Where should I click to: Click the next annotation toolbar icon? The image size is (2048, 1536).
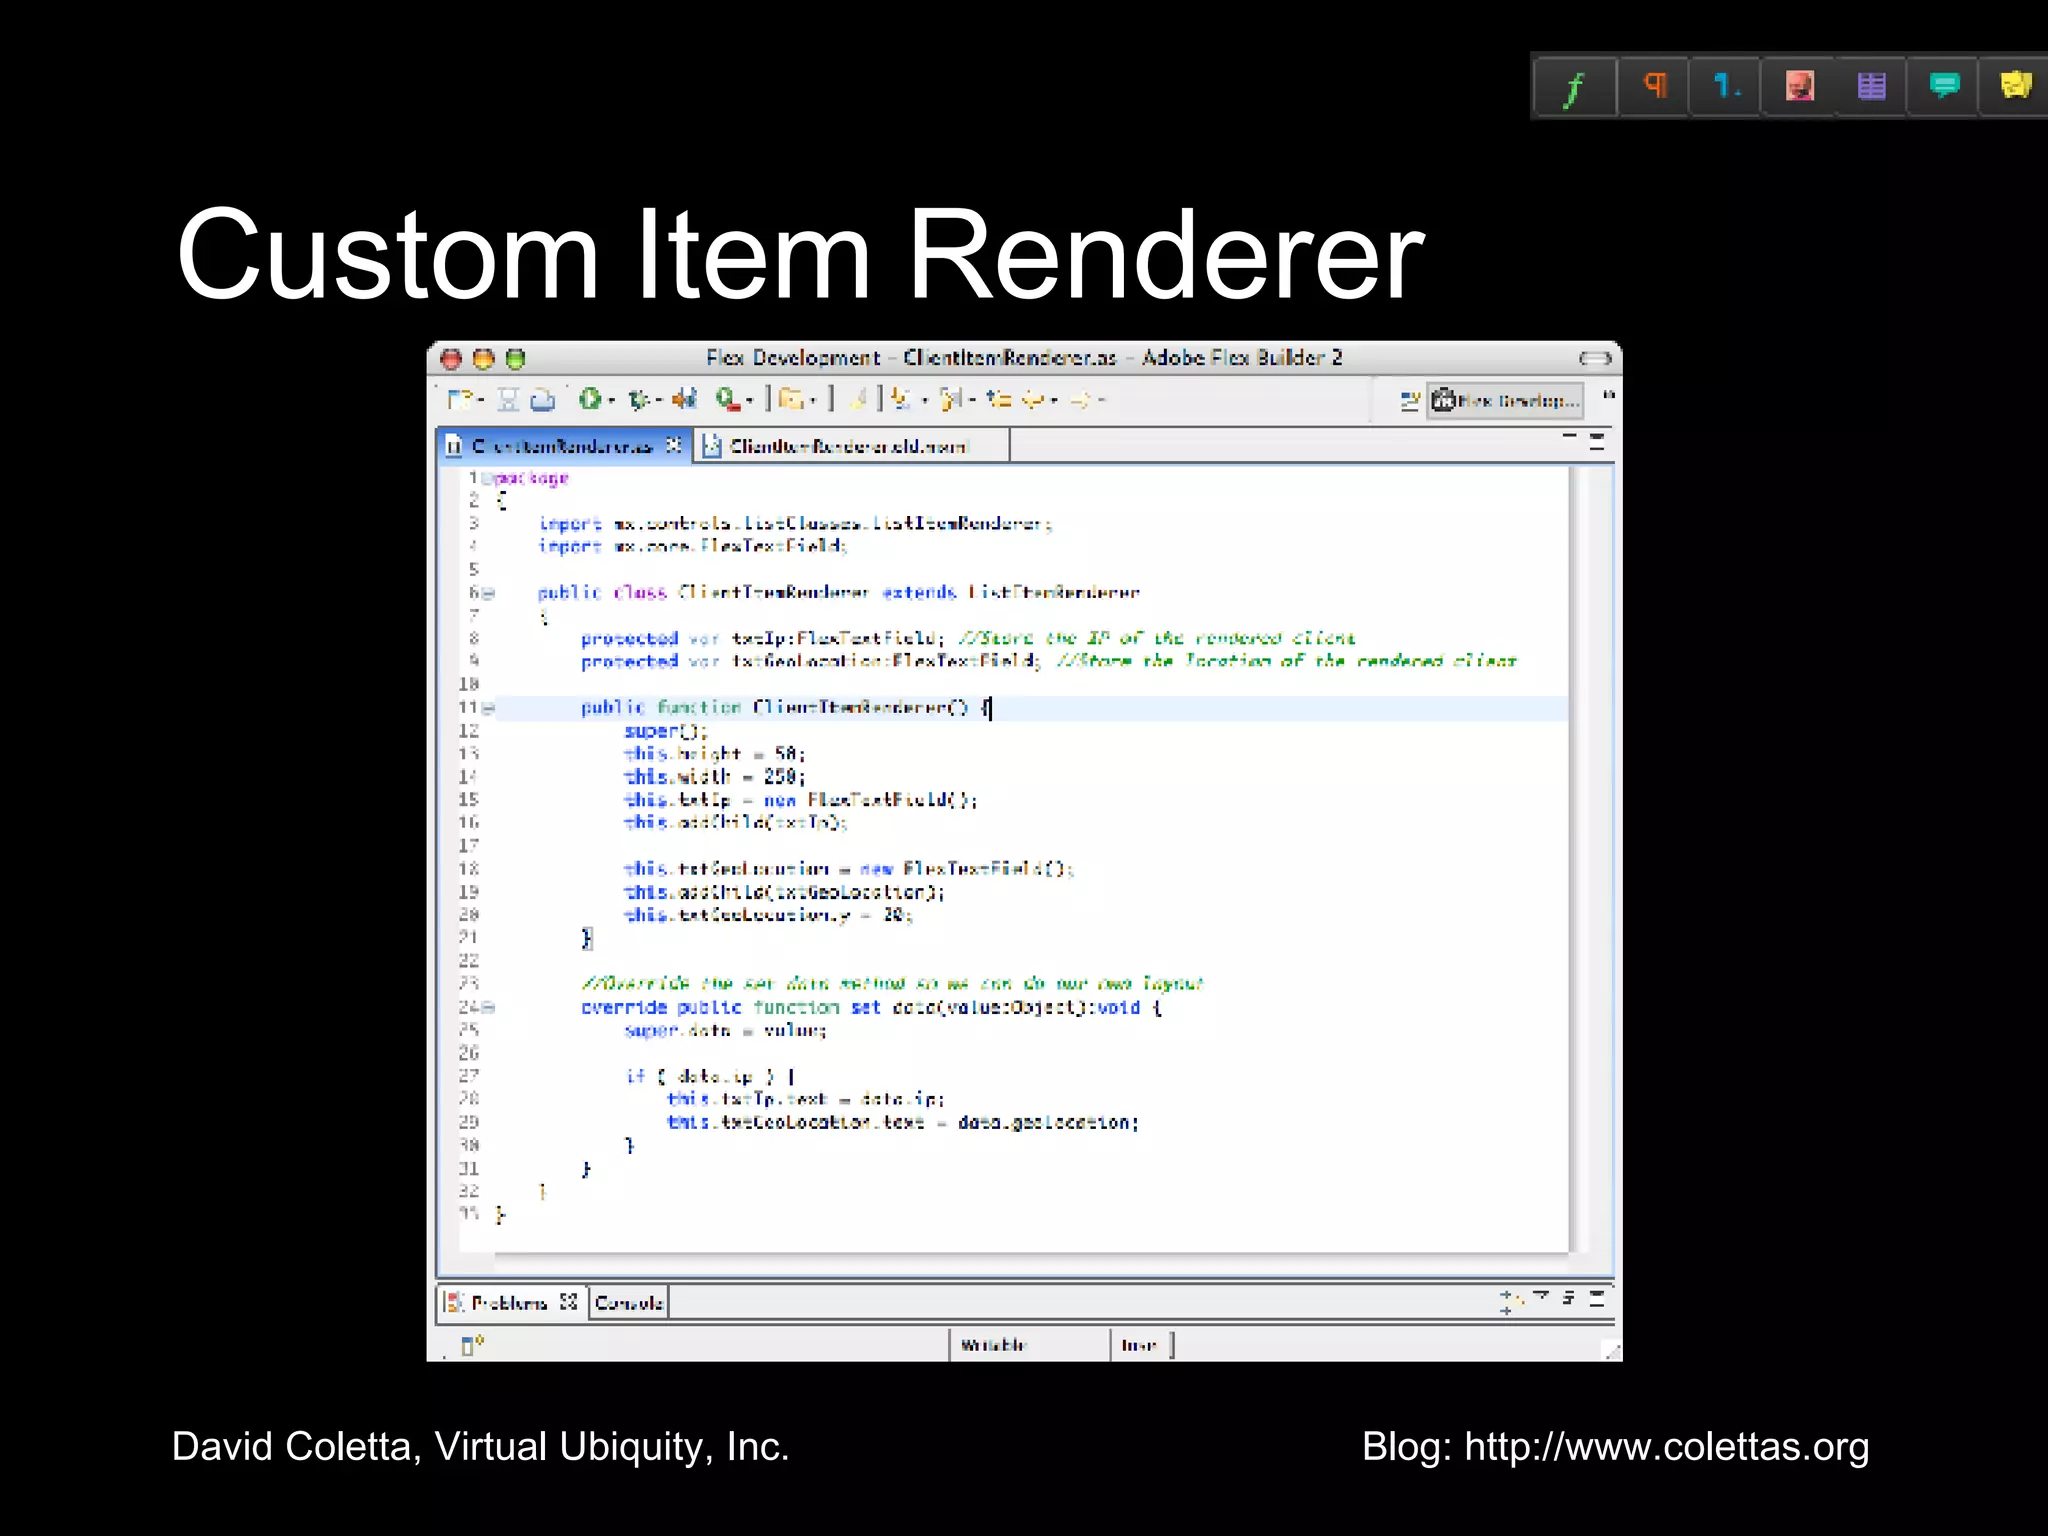902,400
